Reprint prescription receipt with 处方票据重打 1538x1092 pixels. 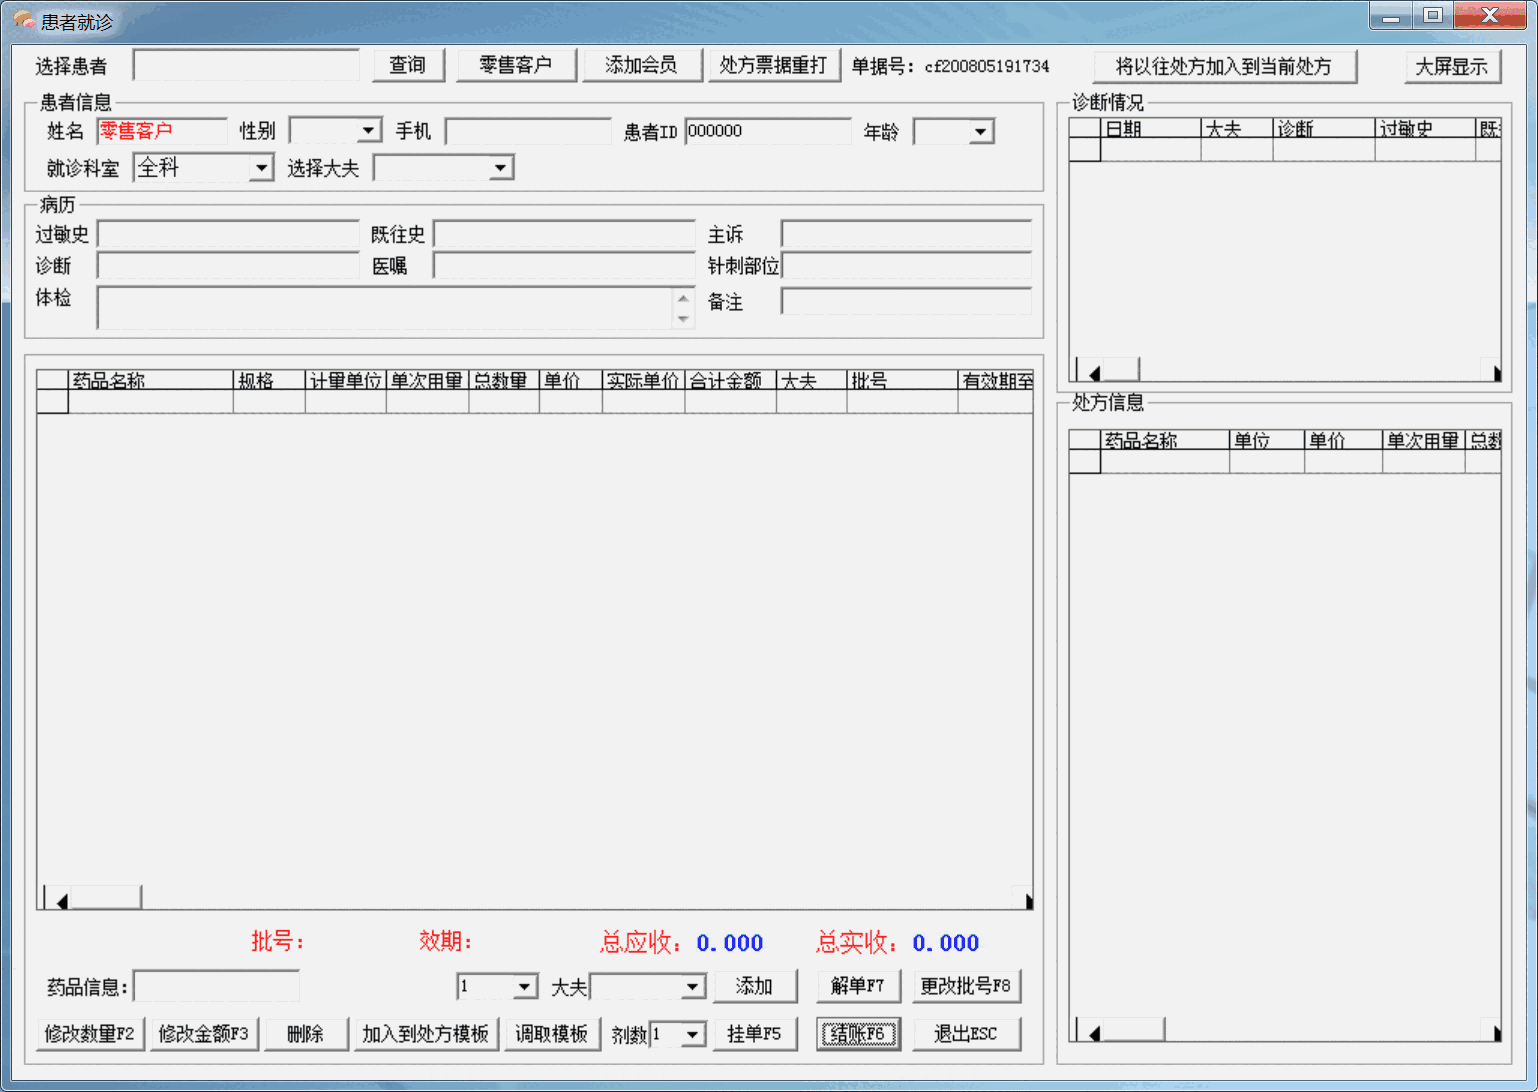coord(774,65)
